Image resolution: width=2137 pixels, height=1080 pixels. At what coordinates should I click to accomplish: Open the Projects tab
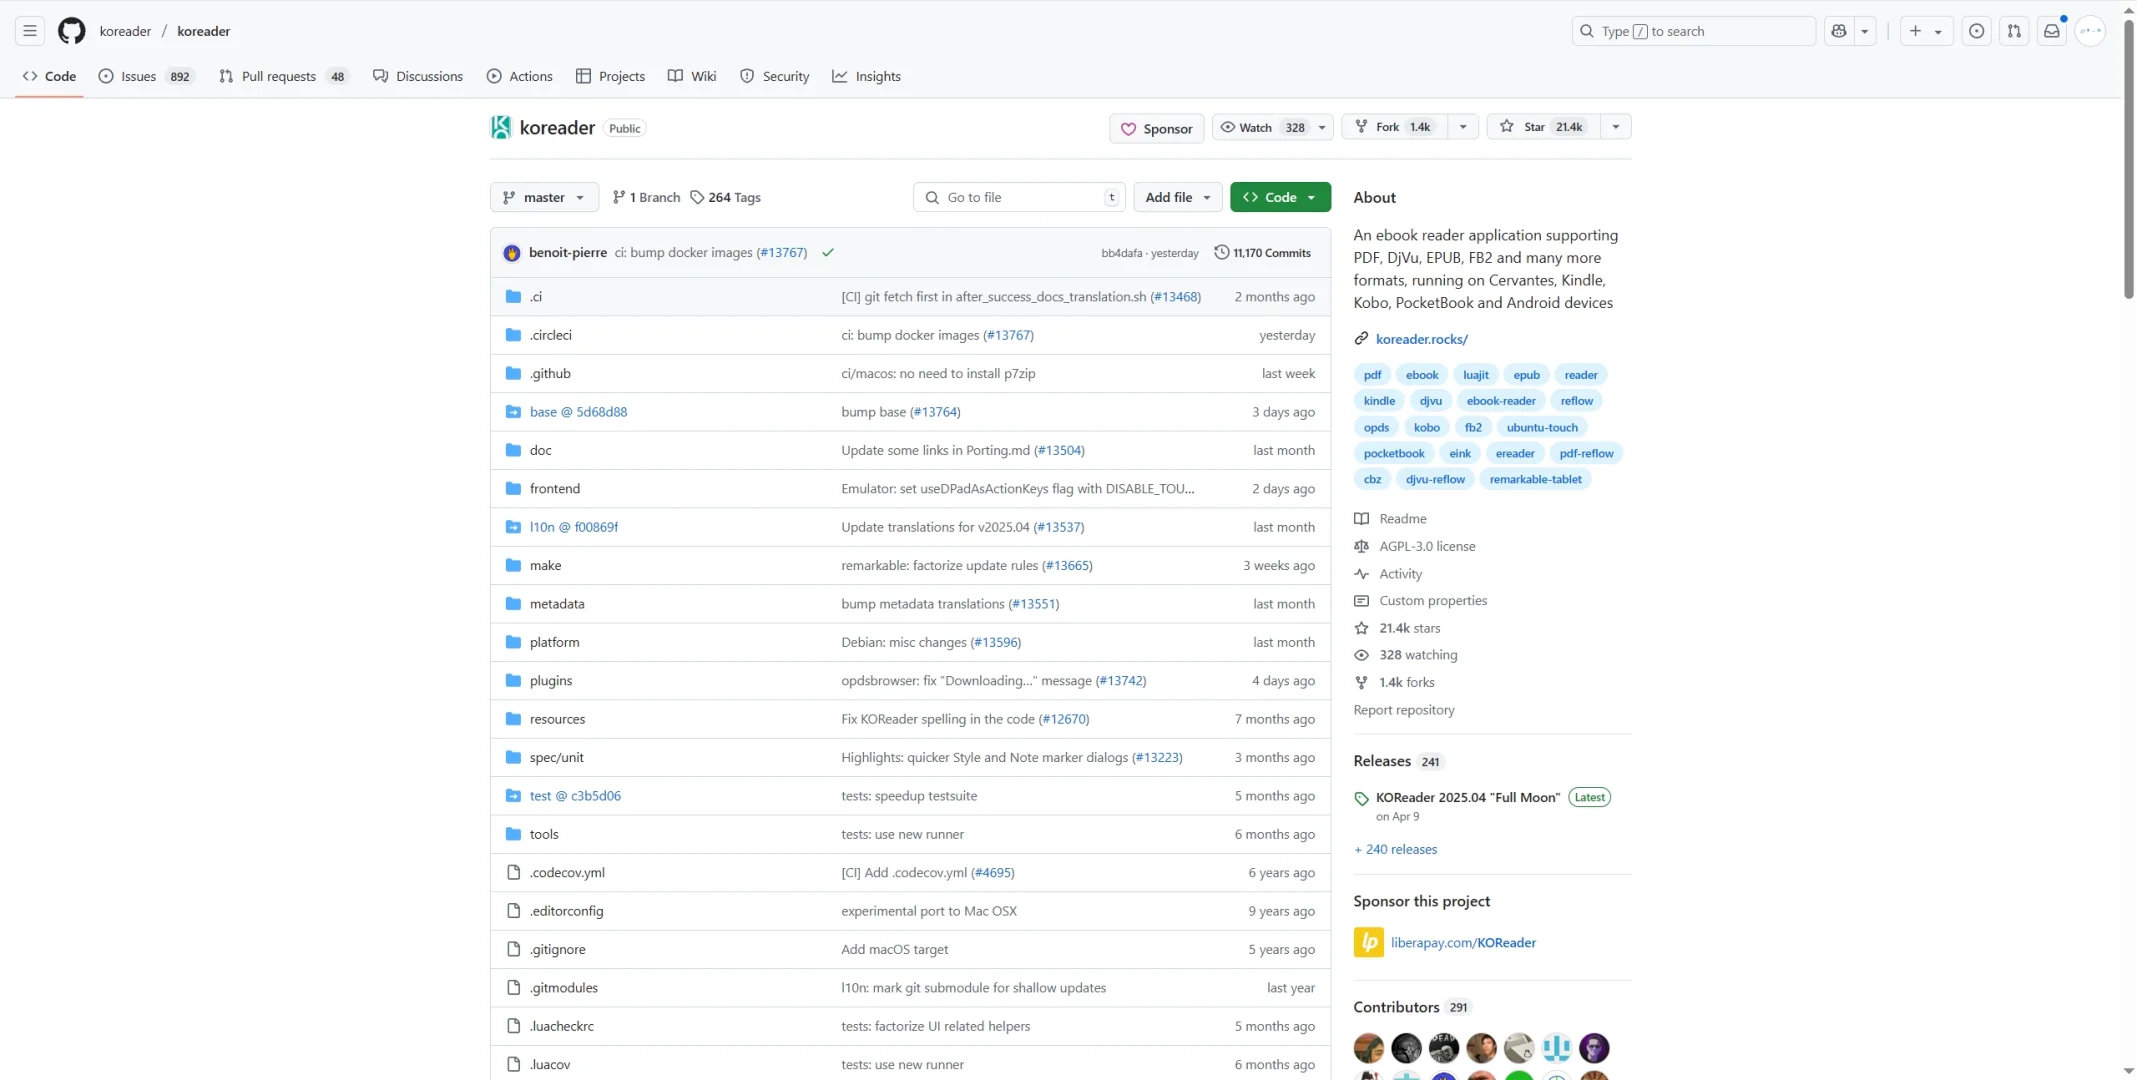(610, 76)
